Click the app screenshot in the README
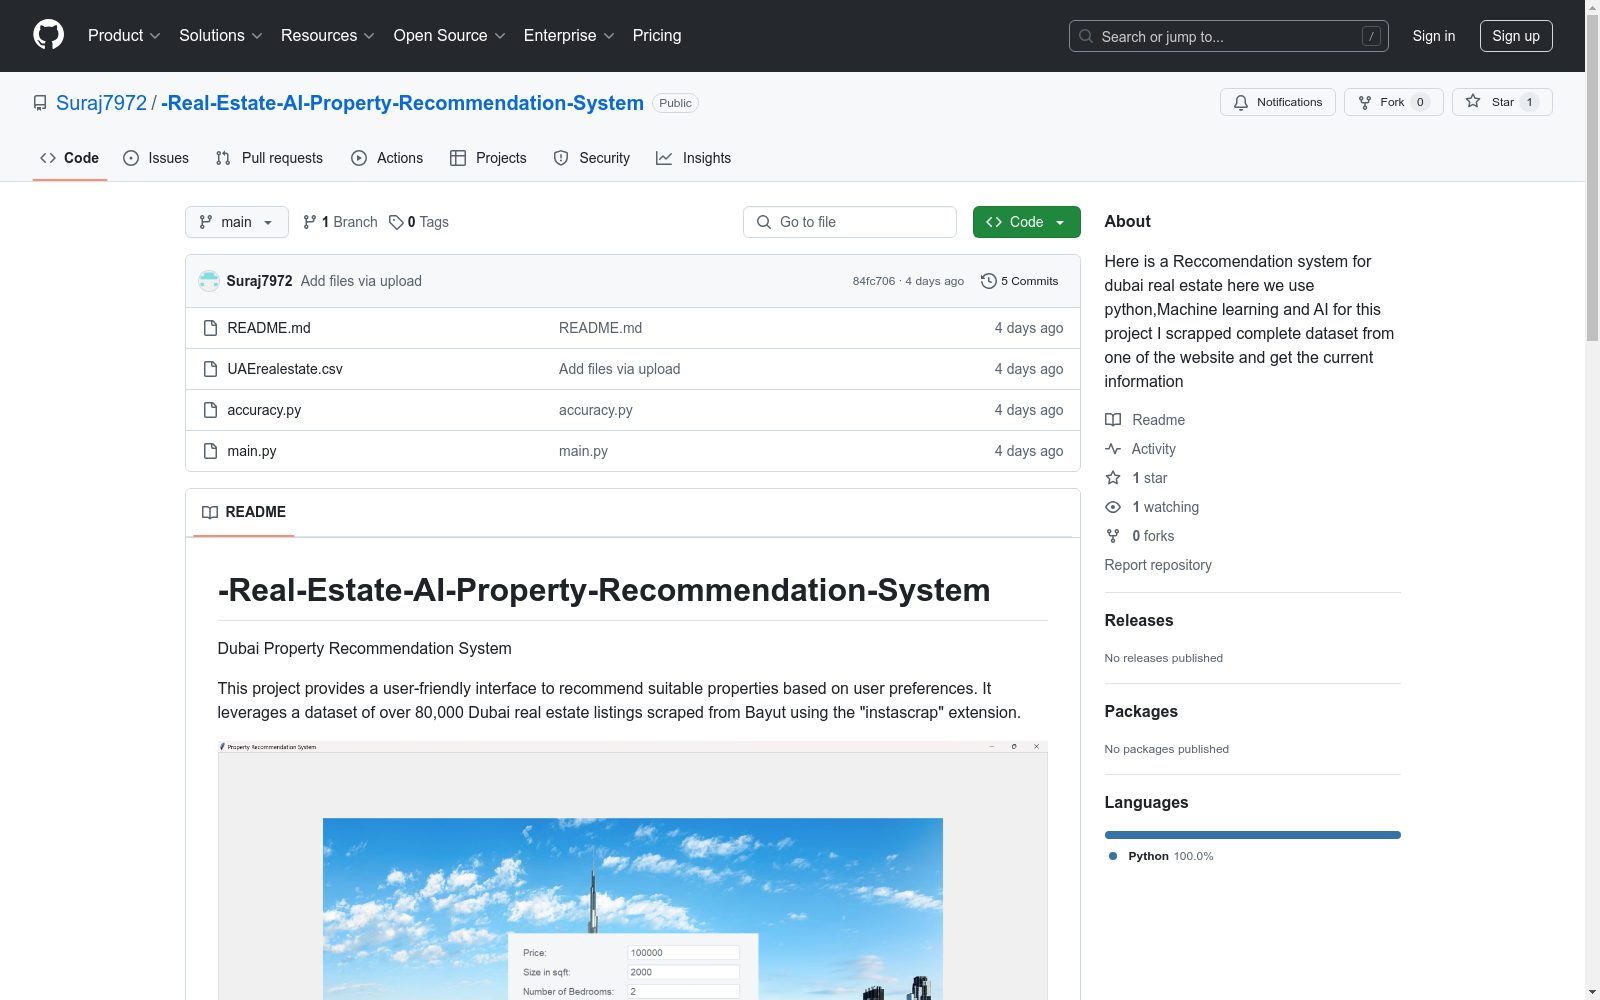 633,870
